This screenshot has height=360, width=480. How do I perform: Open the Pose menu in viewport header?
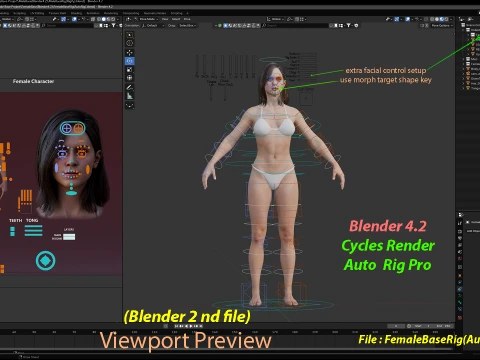pyautogui.click(x=187, y=19)
